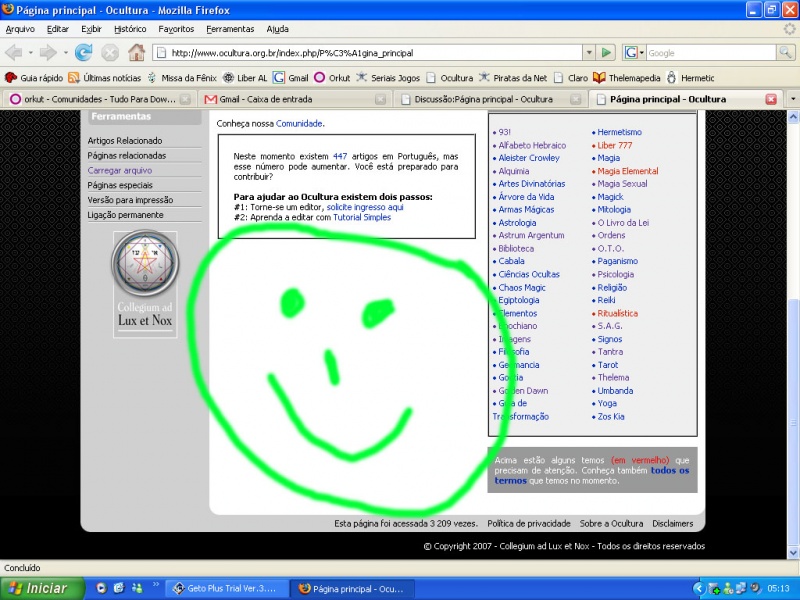The width and height of the screenshot is (800, 600).
Task: Expand the URL history dropdown arrow
Action: pyautogui.click(x=589, y=53)
